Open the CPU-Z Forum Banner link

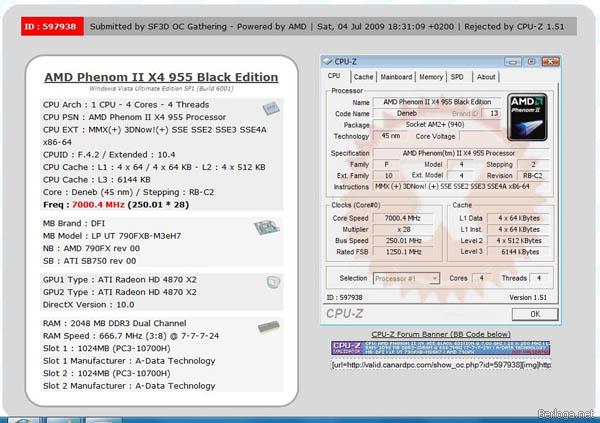point(441,334)
